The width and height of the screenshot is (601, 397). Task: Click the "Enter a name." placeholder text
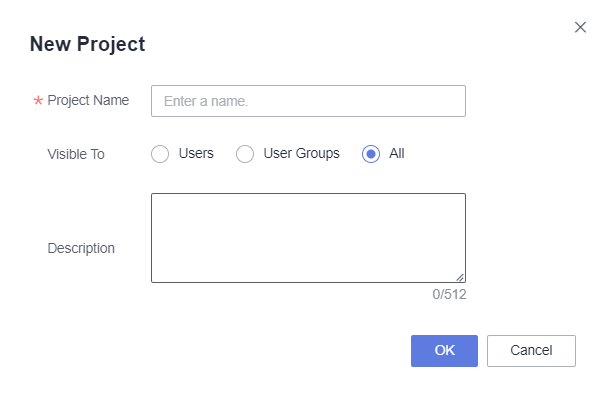click(x=206, y=101)
